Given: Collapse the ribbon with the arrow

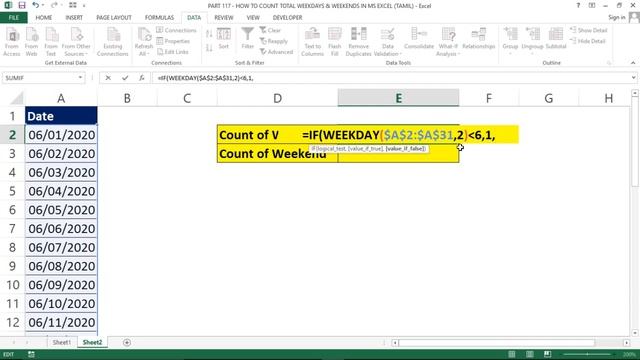Looking at the screenshot, I should coord(633,63).
